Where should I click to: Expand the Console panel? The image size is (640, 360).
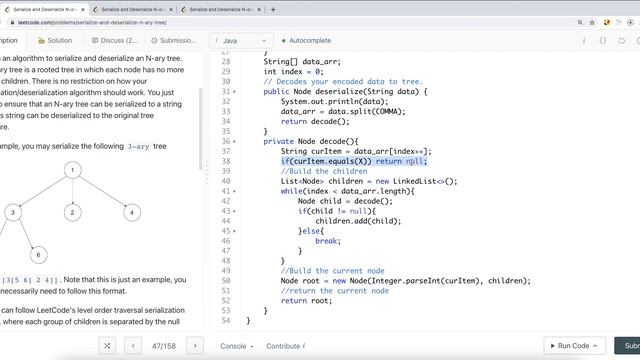coord(237,346)
